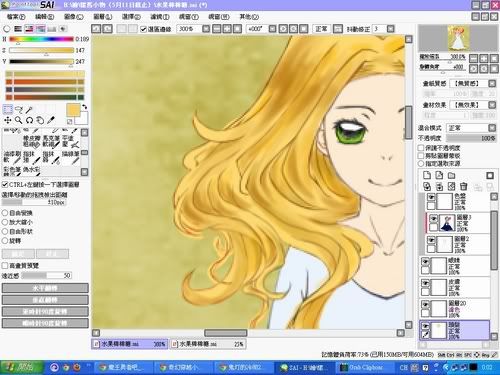Screen dimensions: 500x375
Task: Enable the 高畫質預覽 checkbox
Action: 5,265
